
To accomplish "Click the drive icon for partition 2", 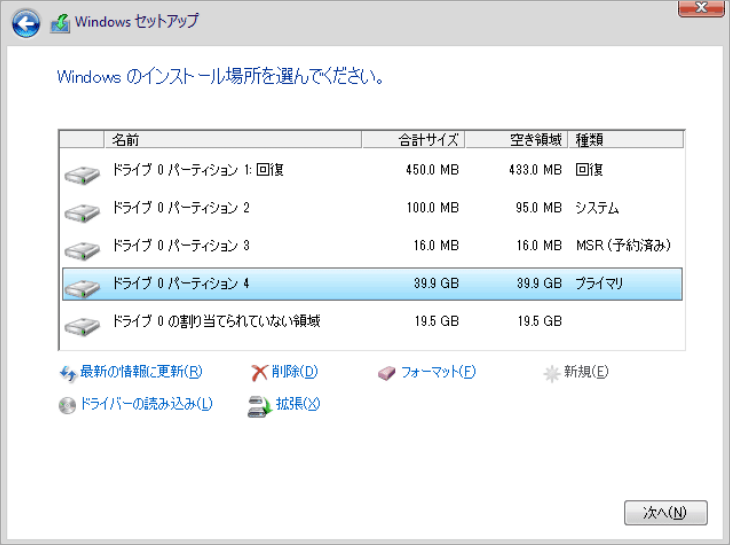I will click(x=82, y=213).
